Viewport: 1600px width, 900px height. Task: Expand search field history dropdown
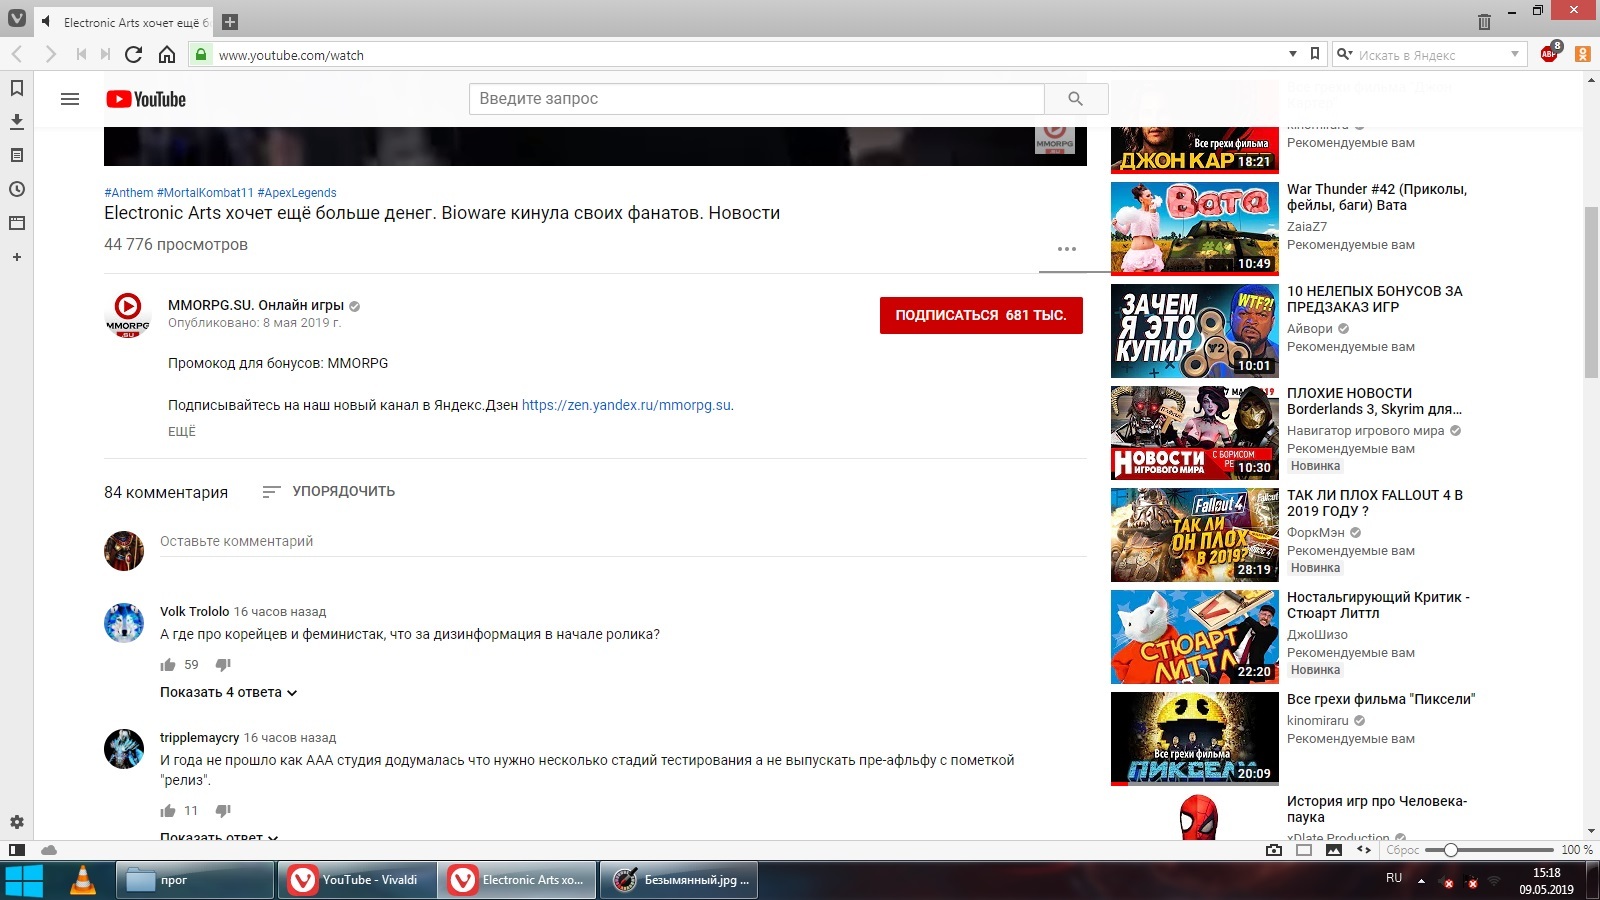(x=1515, y=54)
